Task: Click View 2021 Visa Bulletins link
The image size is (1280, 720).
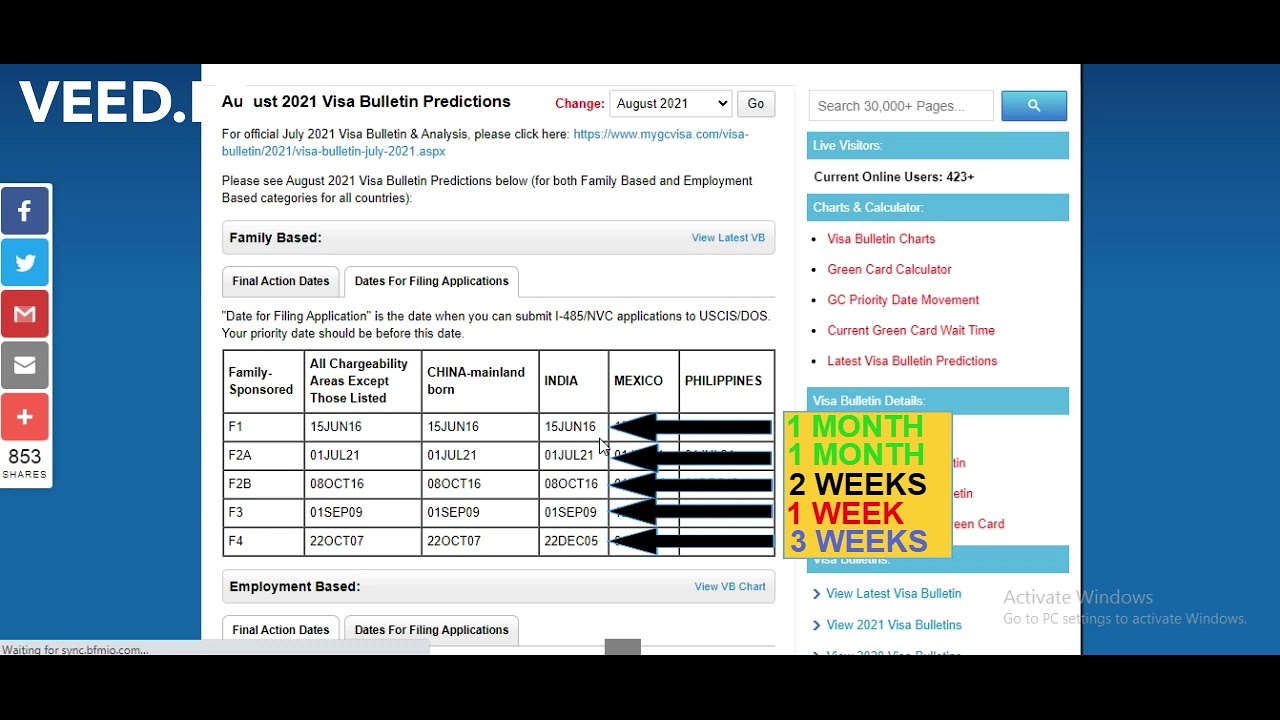Action: 894,625
